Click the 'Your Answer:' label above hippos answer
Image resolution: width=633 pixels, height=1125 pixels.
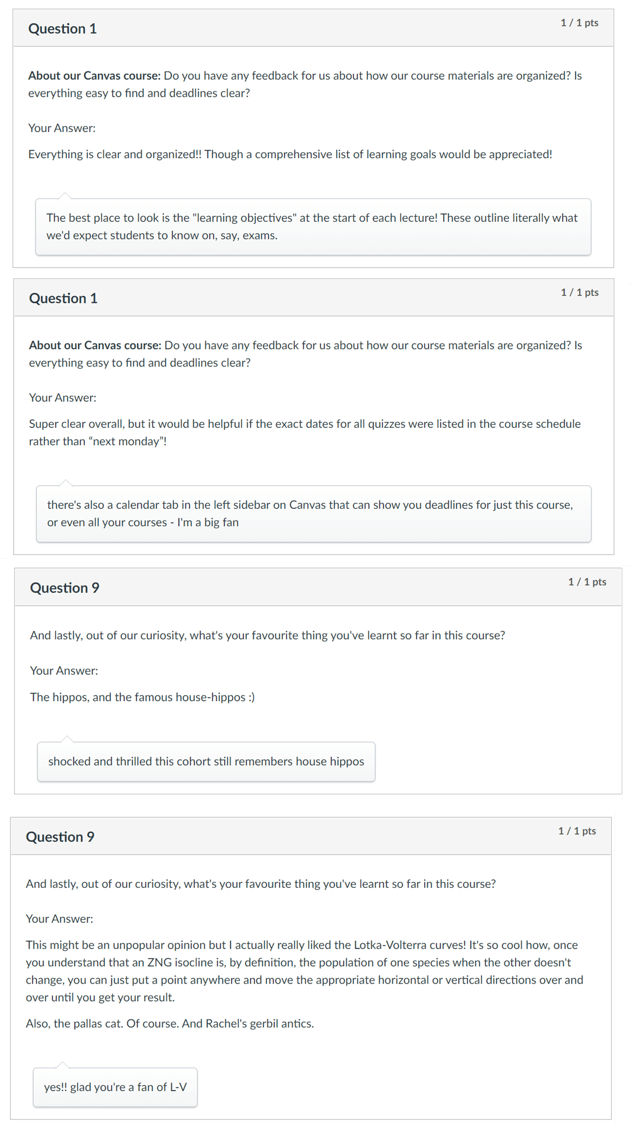pyautogui.click(x=64, y=671)
